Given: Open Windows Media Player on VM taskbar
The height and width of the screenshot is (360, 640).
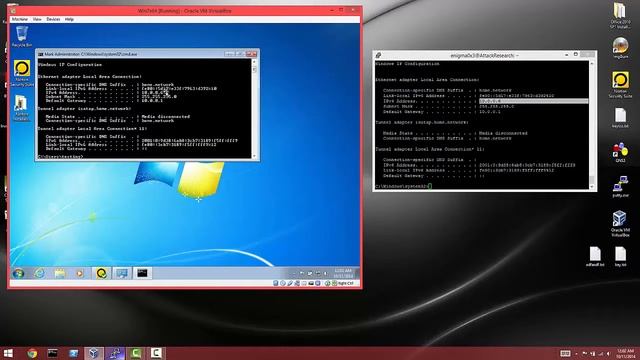Looking at the screenshot, I should [x=80, y=273].
